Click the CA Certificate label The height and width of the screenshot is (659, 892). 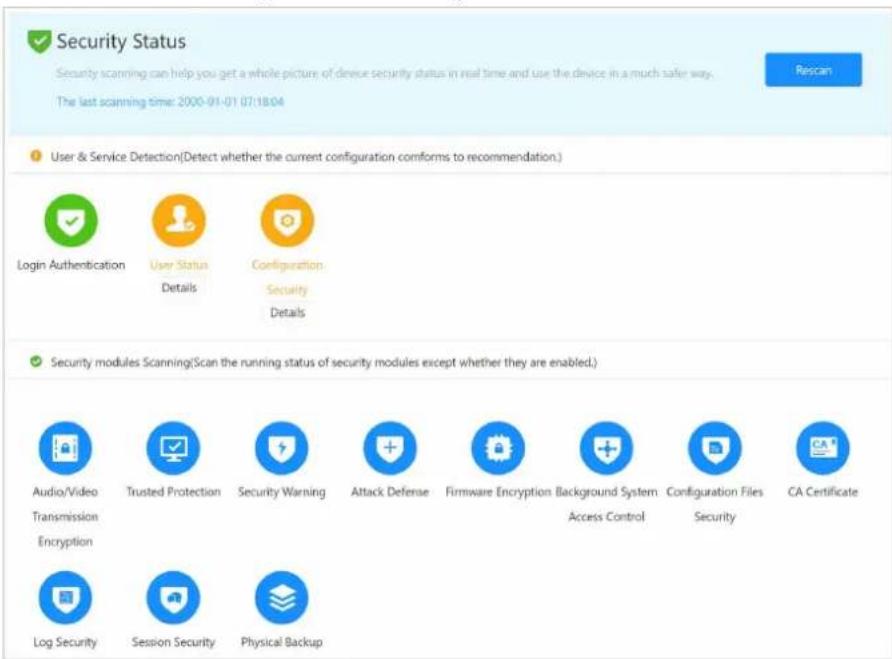823,492
